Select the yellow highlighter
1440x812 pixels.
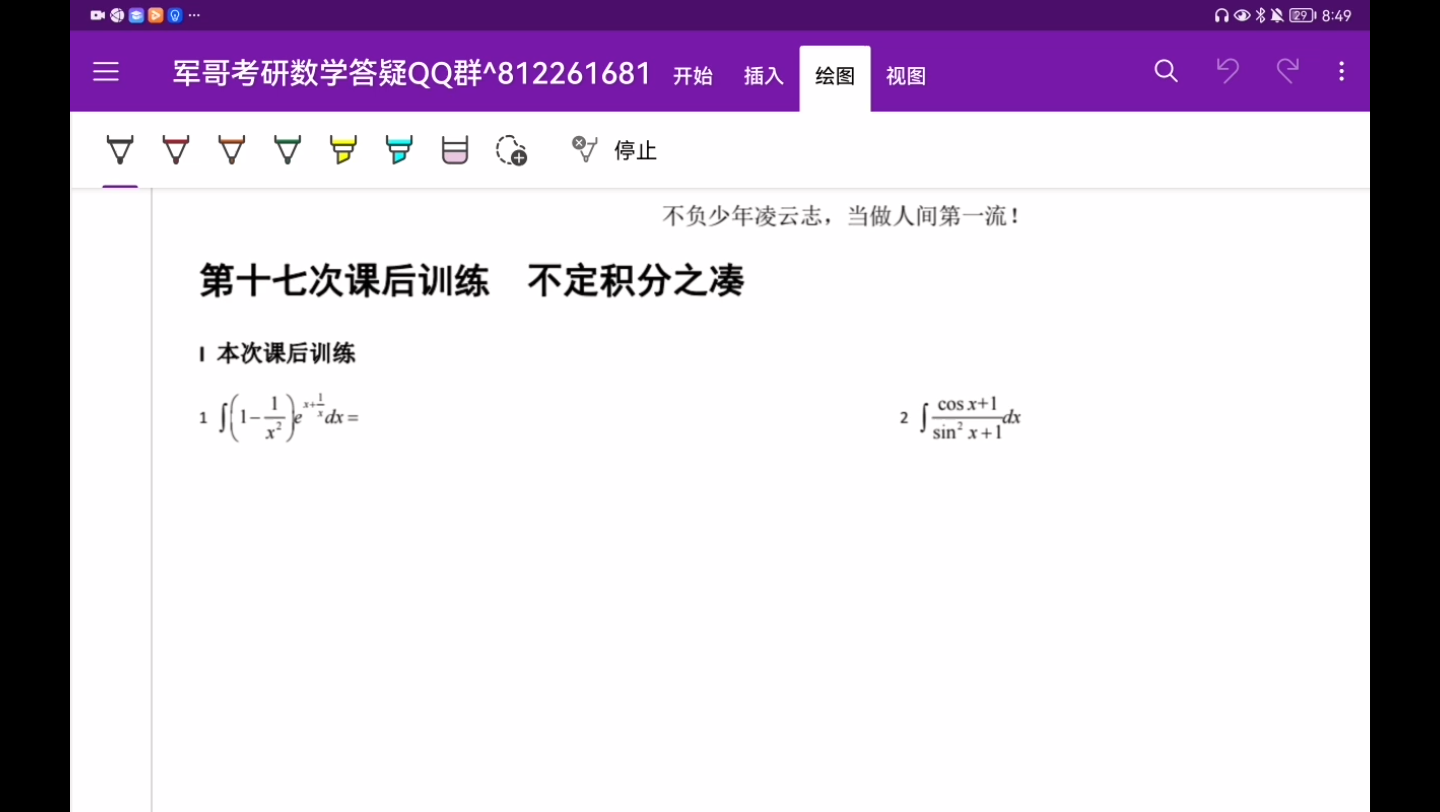point(343,150)
